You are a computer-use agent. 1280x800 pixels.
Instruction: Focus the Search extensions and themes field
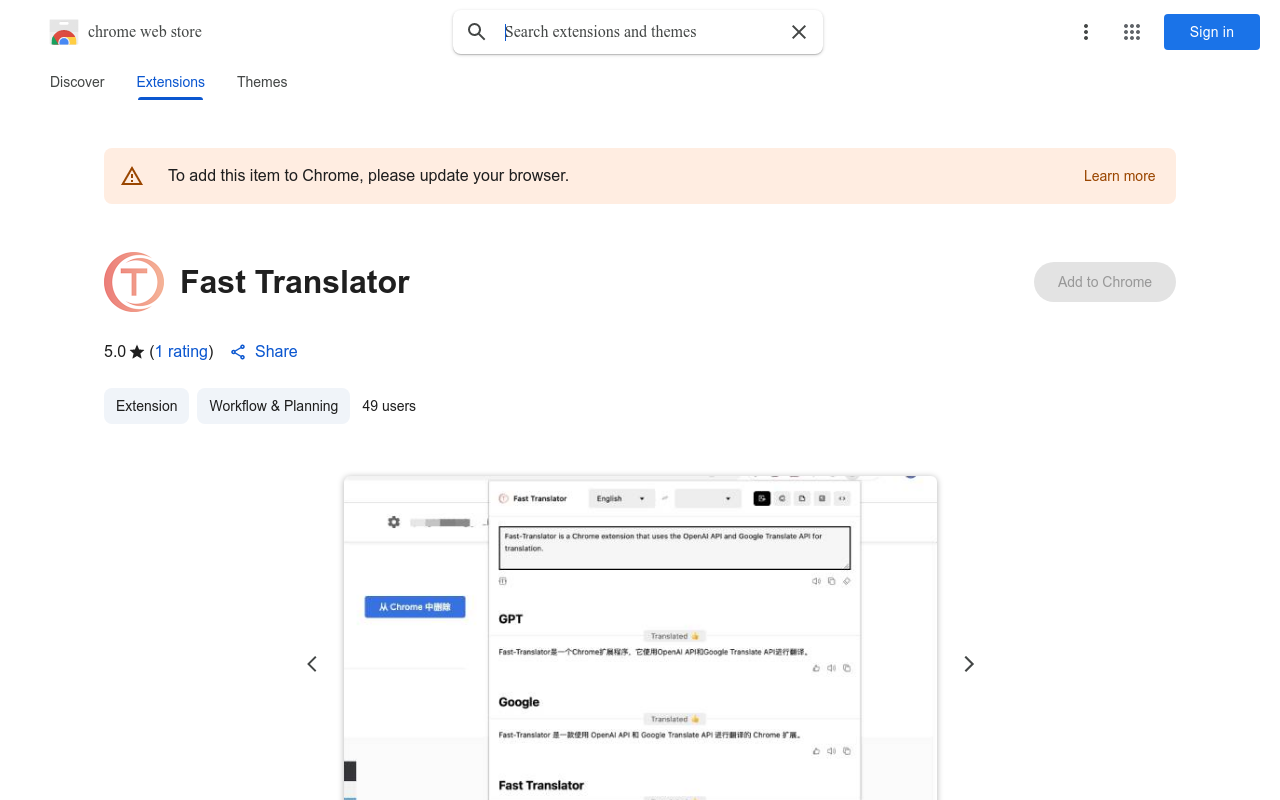[640, 32]
